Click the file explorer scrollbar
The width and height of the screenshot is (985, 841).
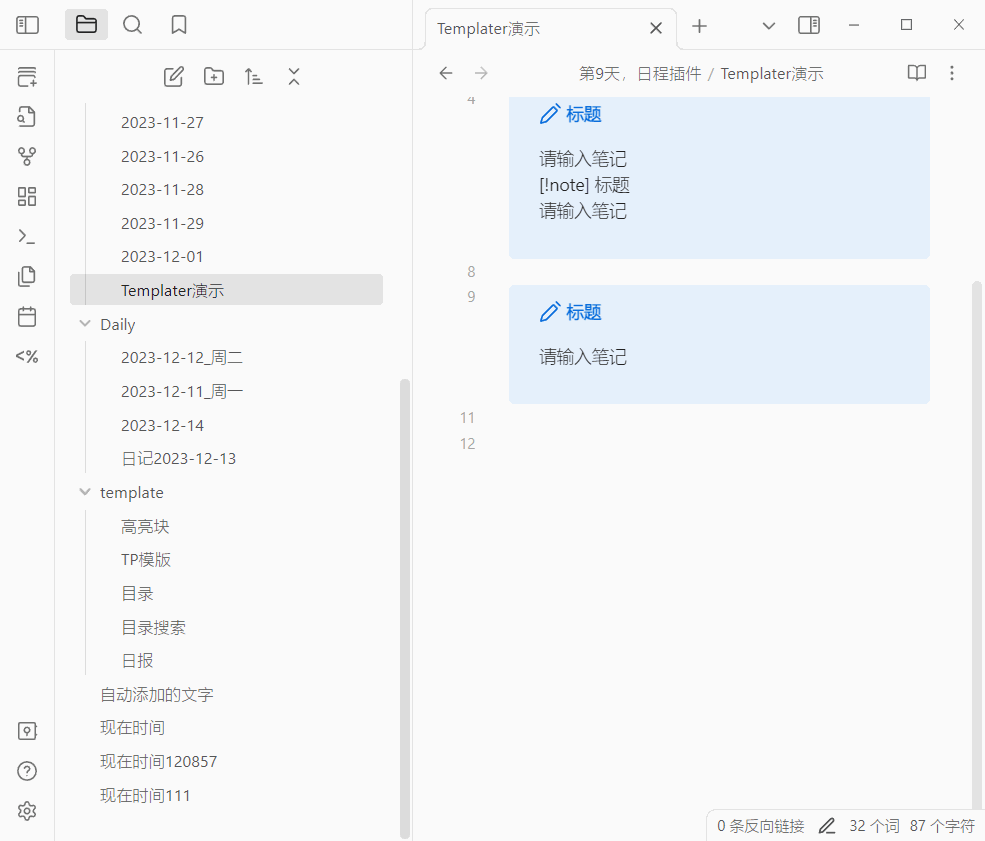[x=404, y=600]
